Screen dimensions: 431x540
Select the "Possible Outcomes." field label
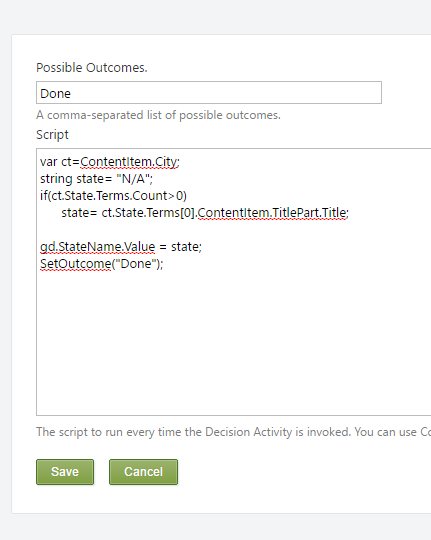(x=92, y=68)
